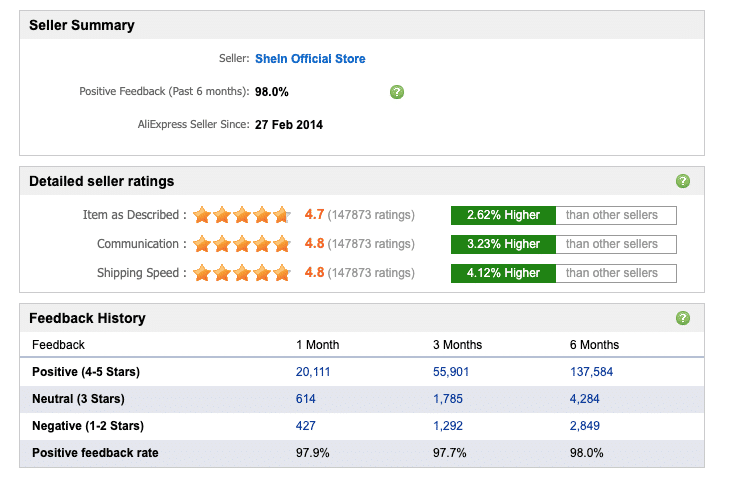Select the Neutral (3 Stars) row label

click(x=78, y=399)
